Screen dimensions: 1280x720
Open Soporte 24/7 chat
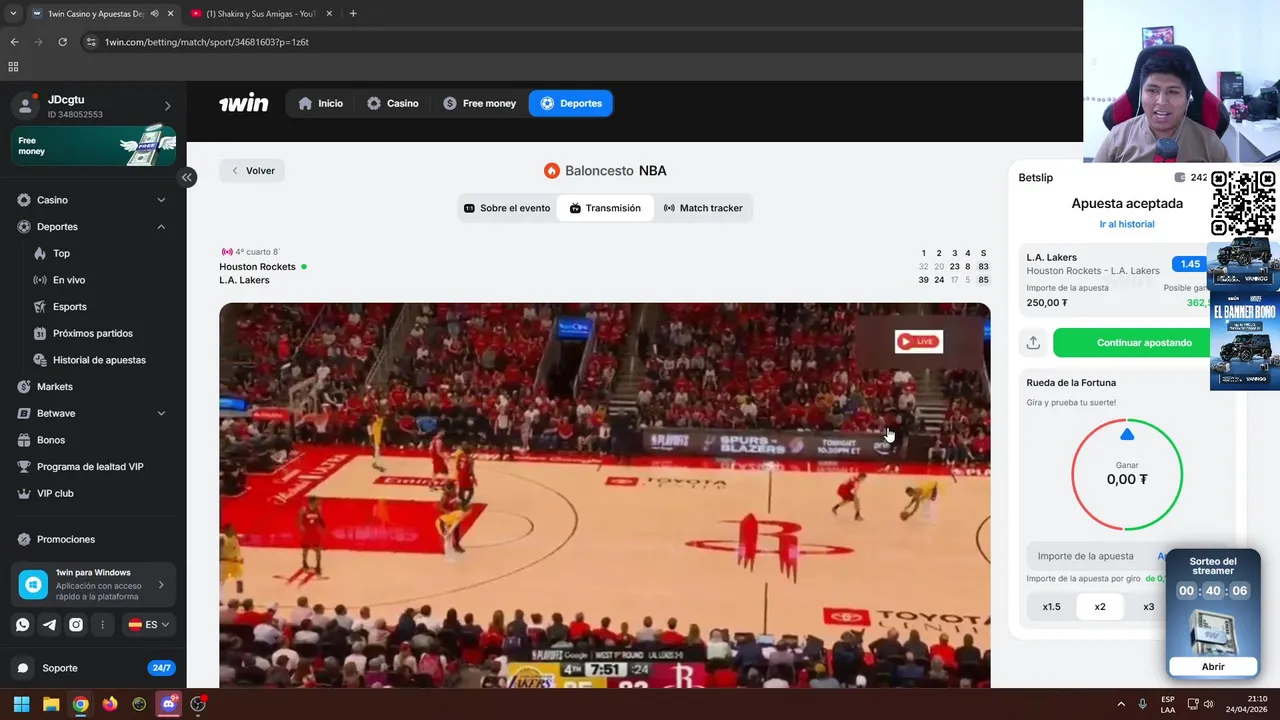93,668
